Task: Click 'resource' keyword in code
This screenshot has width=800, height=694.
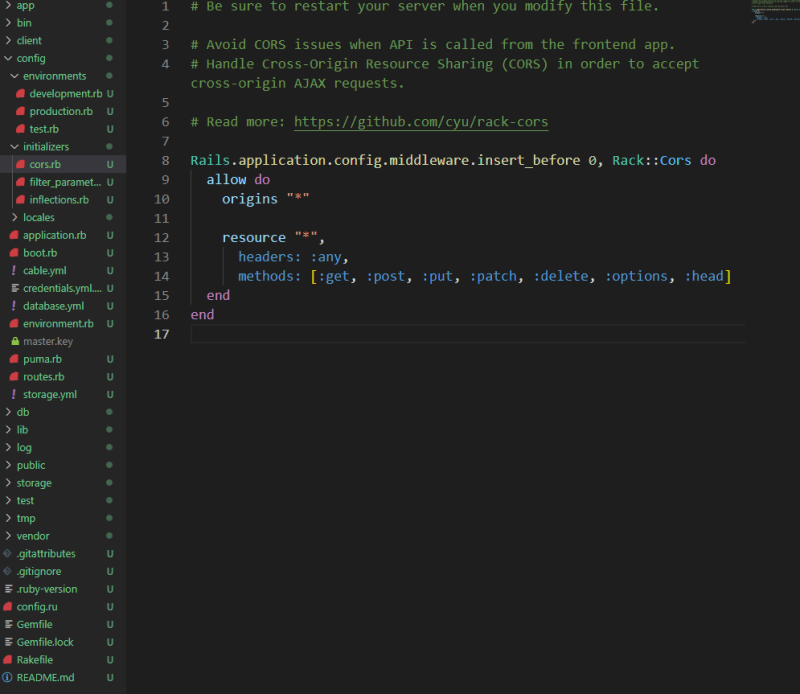Action: [x=254, y=238]
